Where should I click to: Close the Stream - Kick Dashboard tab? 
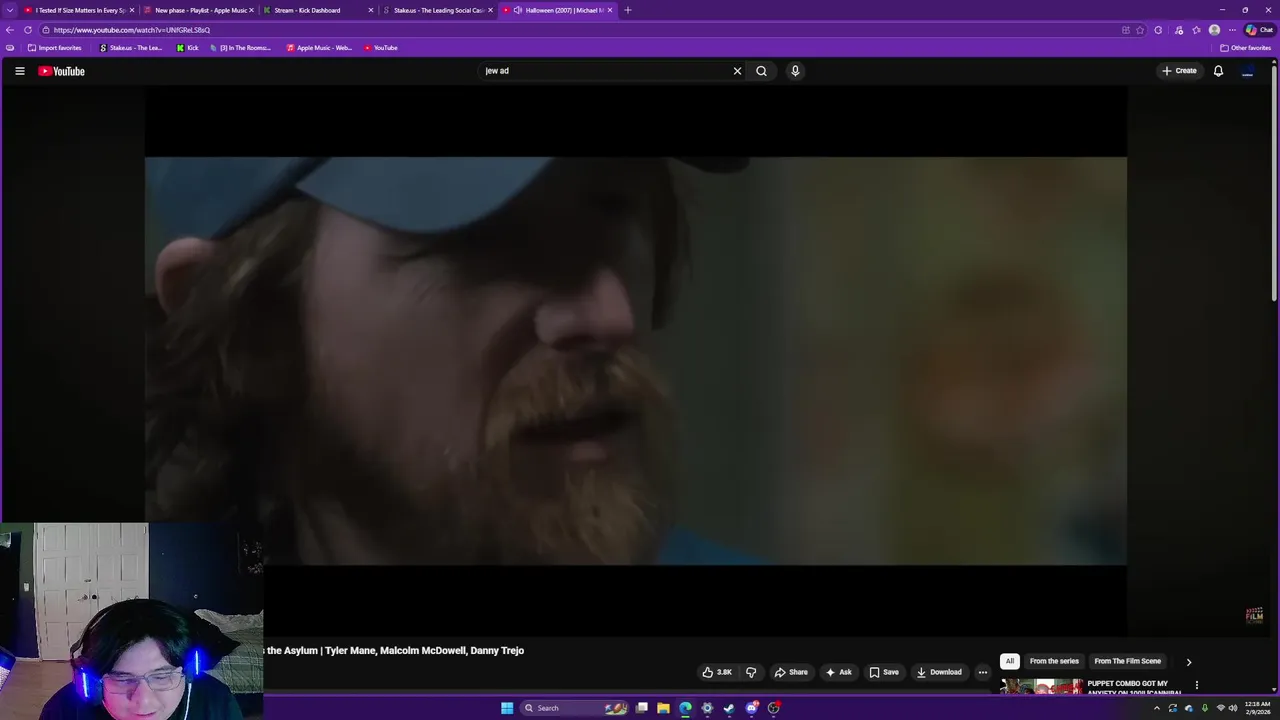coord(371,10)
